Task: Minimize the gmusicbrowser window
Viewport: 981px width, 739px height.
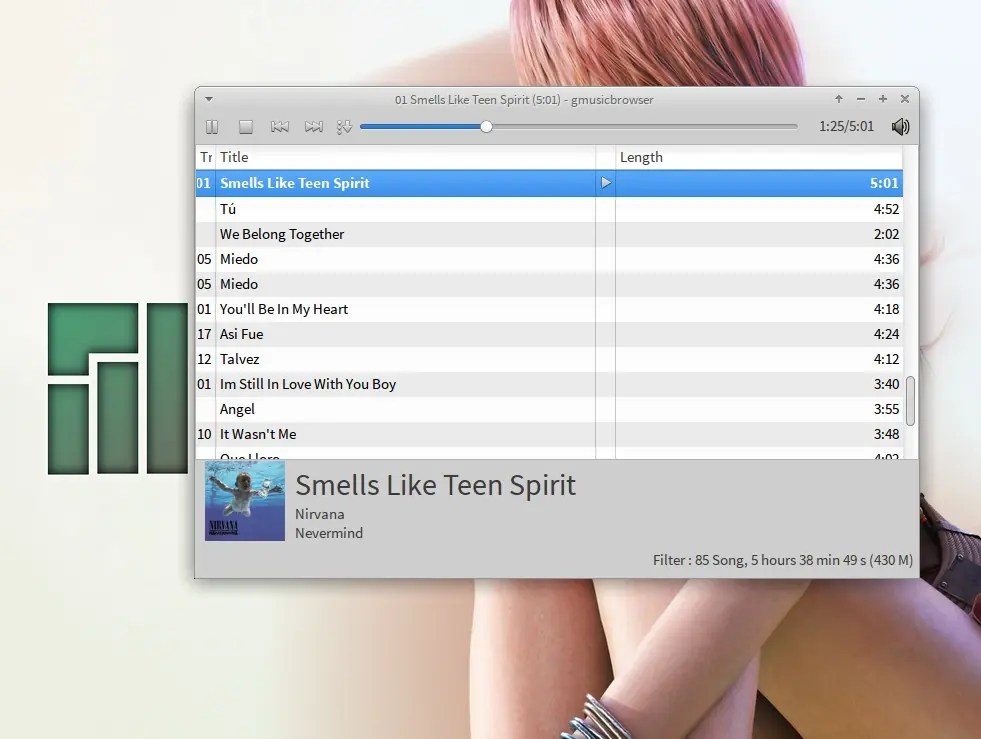Action: [861, 99]
